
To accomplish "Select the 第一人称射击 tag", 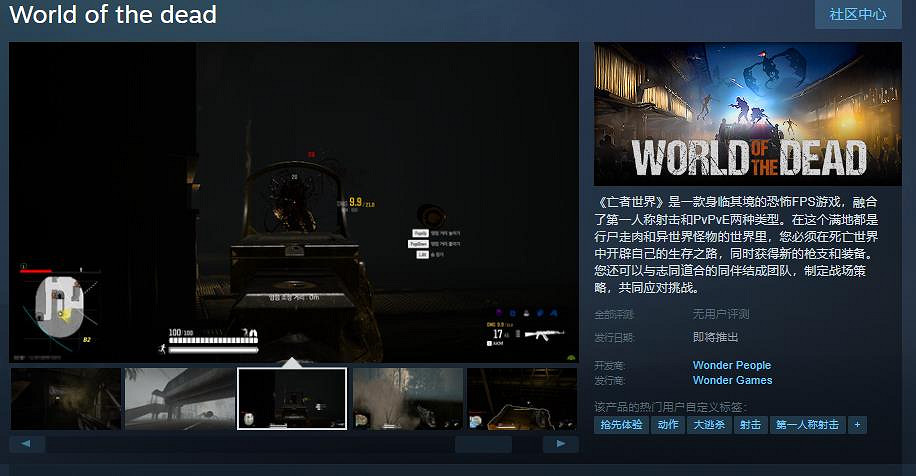I will click(x=807, y=425).
